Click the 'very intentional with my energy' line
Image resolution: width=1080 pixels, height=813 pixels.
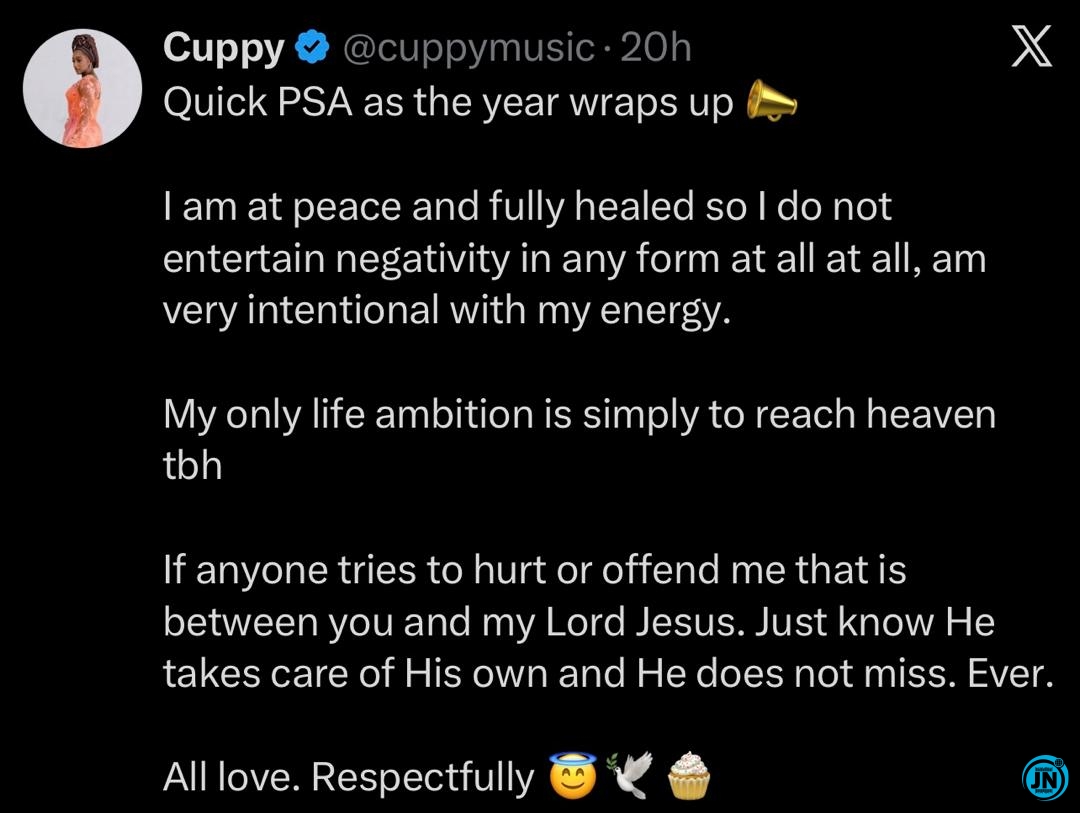coord(447,311)
